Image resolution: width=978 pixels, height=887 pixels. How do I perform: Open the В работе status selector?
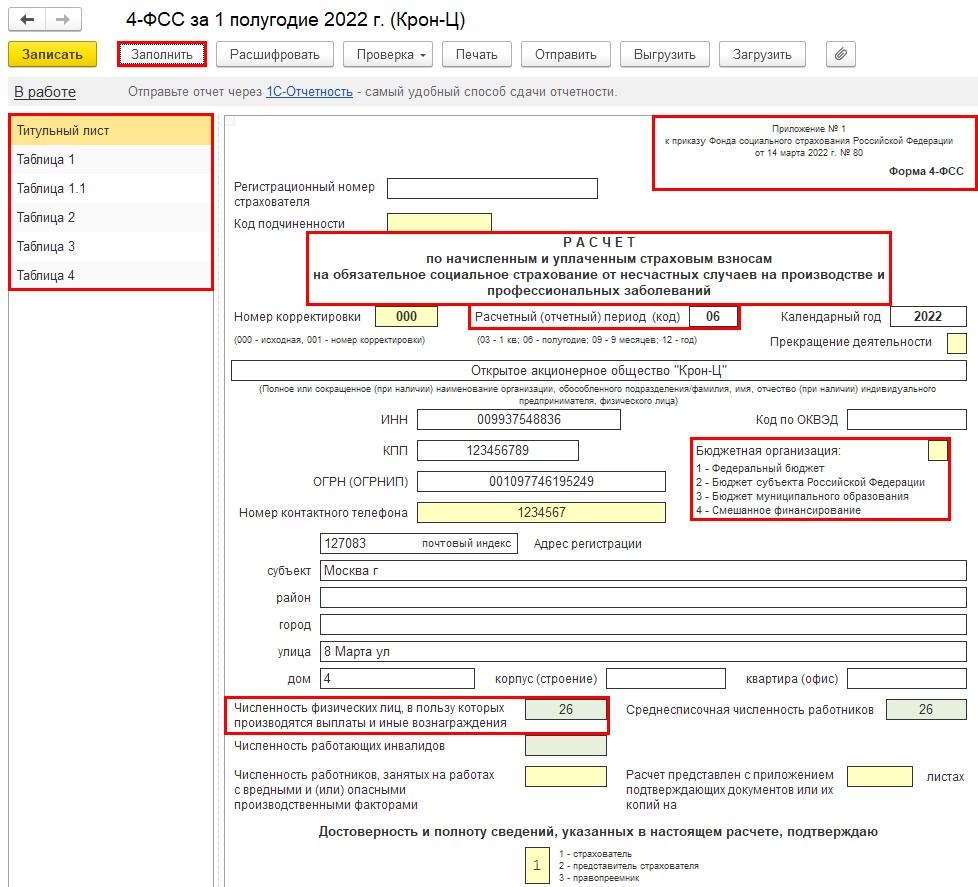(45, 92)
